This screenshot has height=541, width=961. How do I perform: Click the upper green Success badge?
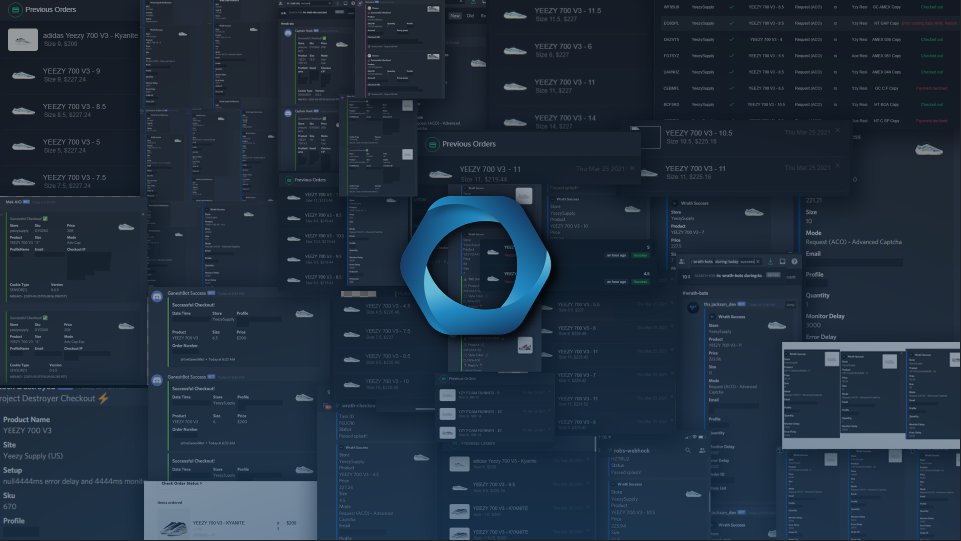point(640,255)
